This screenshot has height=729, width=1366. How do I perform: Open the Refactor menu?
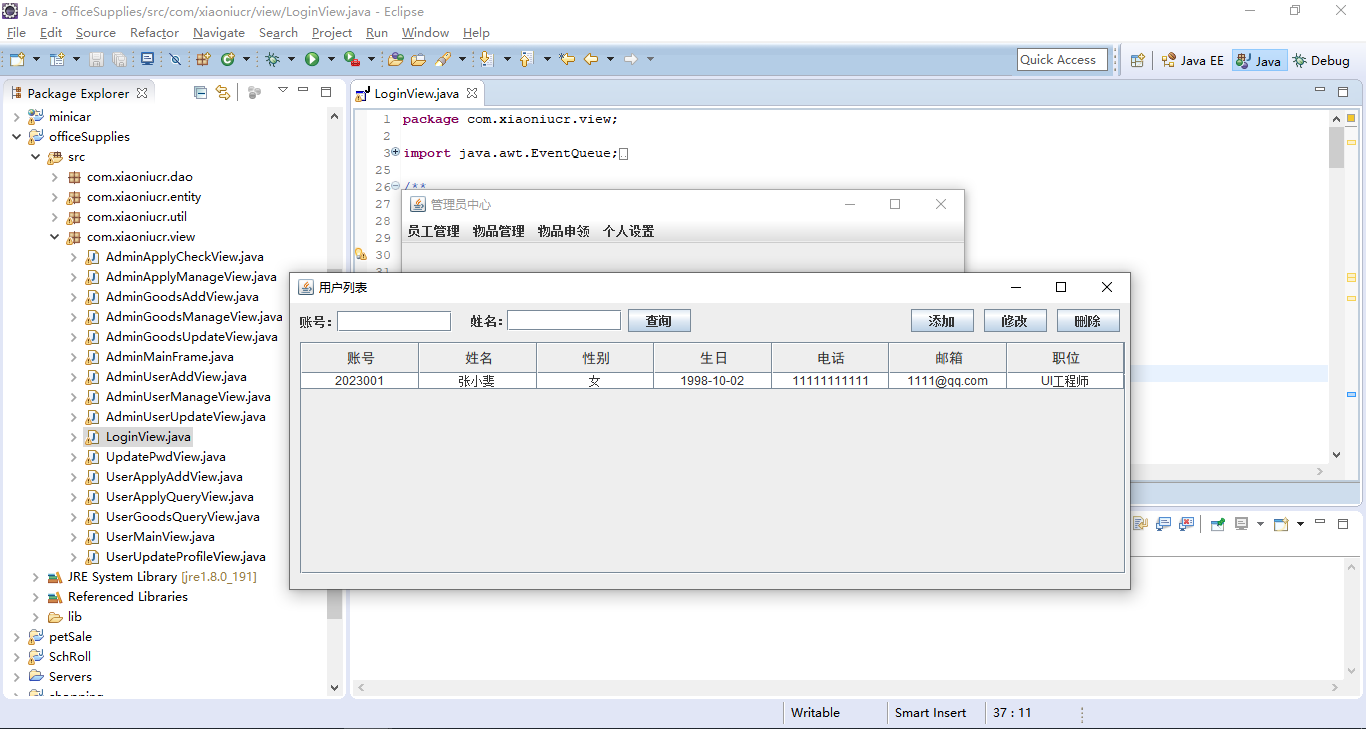point(154,33)
